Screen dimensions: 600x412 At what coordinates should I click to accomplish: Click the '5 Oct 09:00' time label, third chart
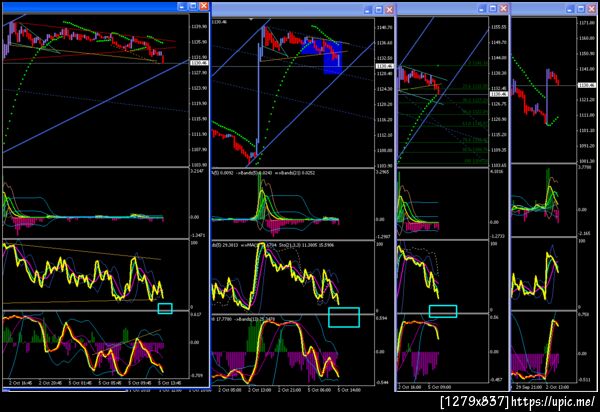(439, 387)
